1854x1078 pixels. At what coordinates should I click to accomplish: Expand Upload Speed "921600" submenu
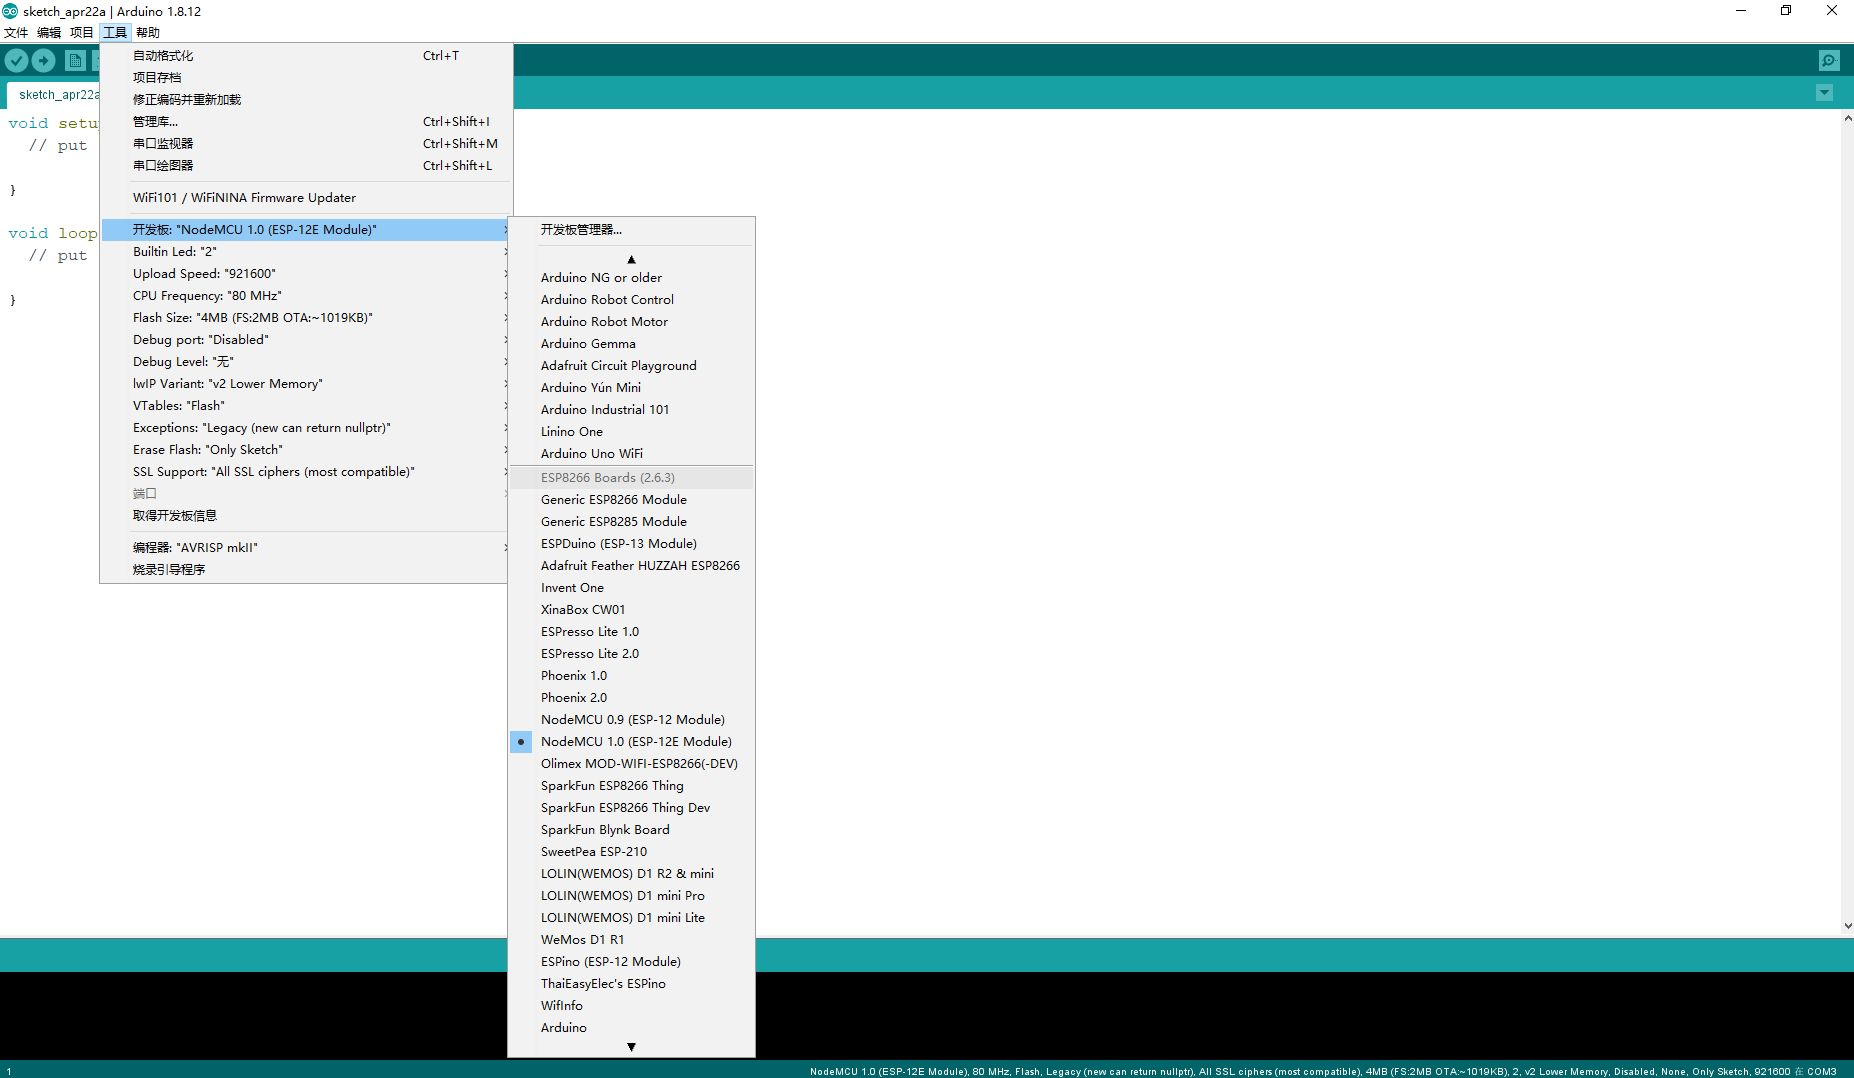click(x=307, y=274)
